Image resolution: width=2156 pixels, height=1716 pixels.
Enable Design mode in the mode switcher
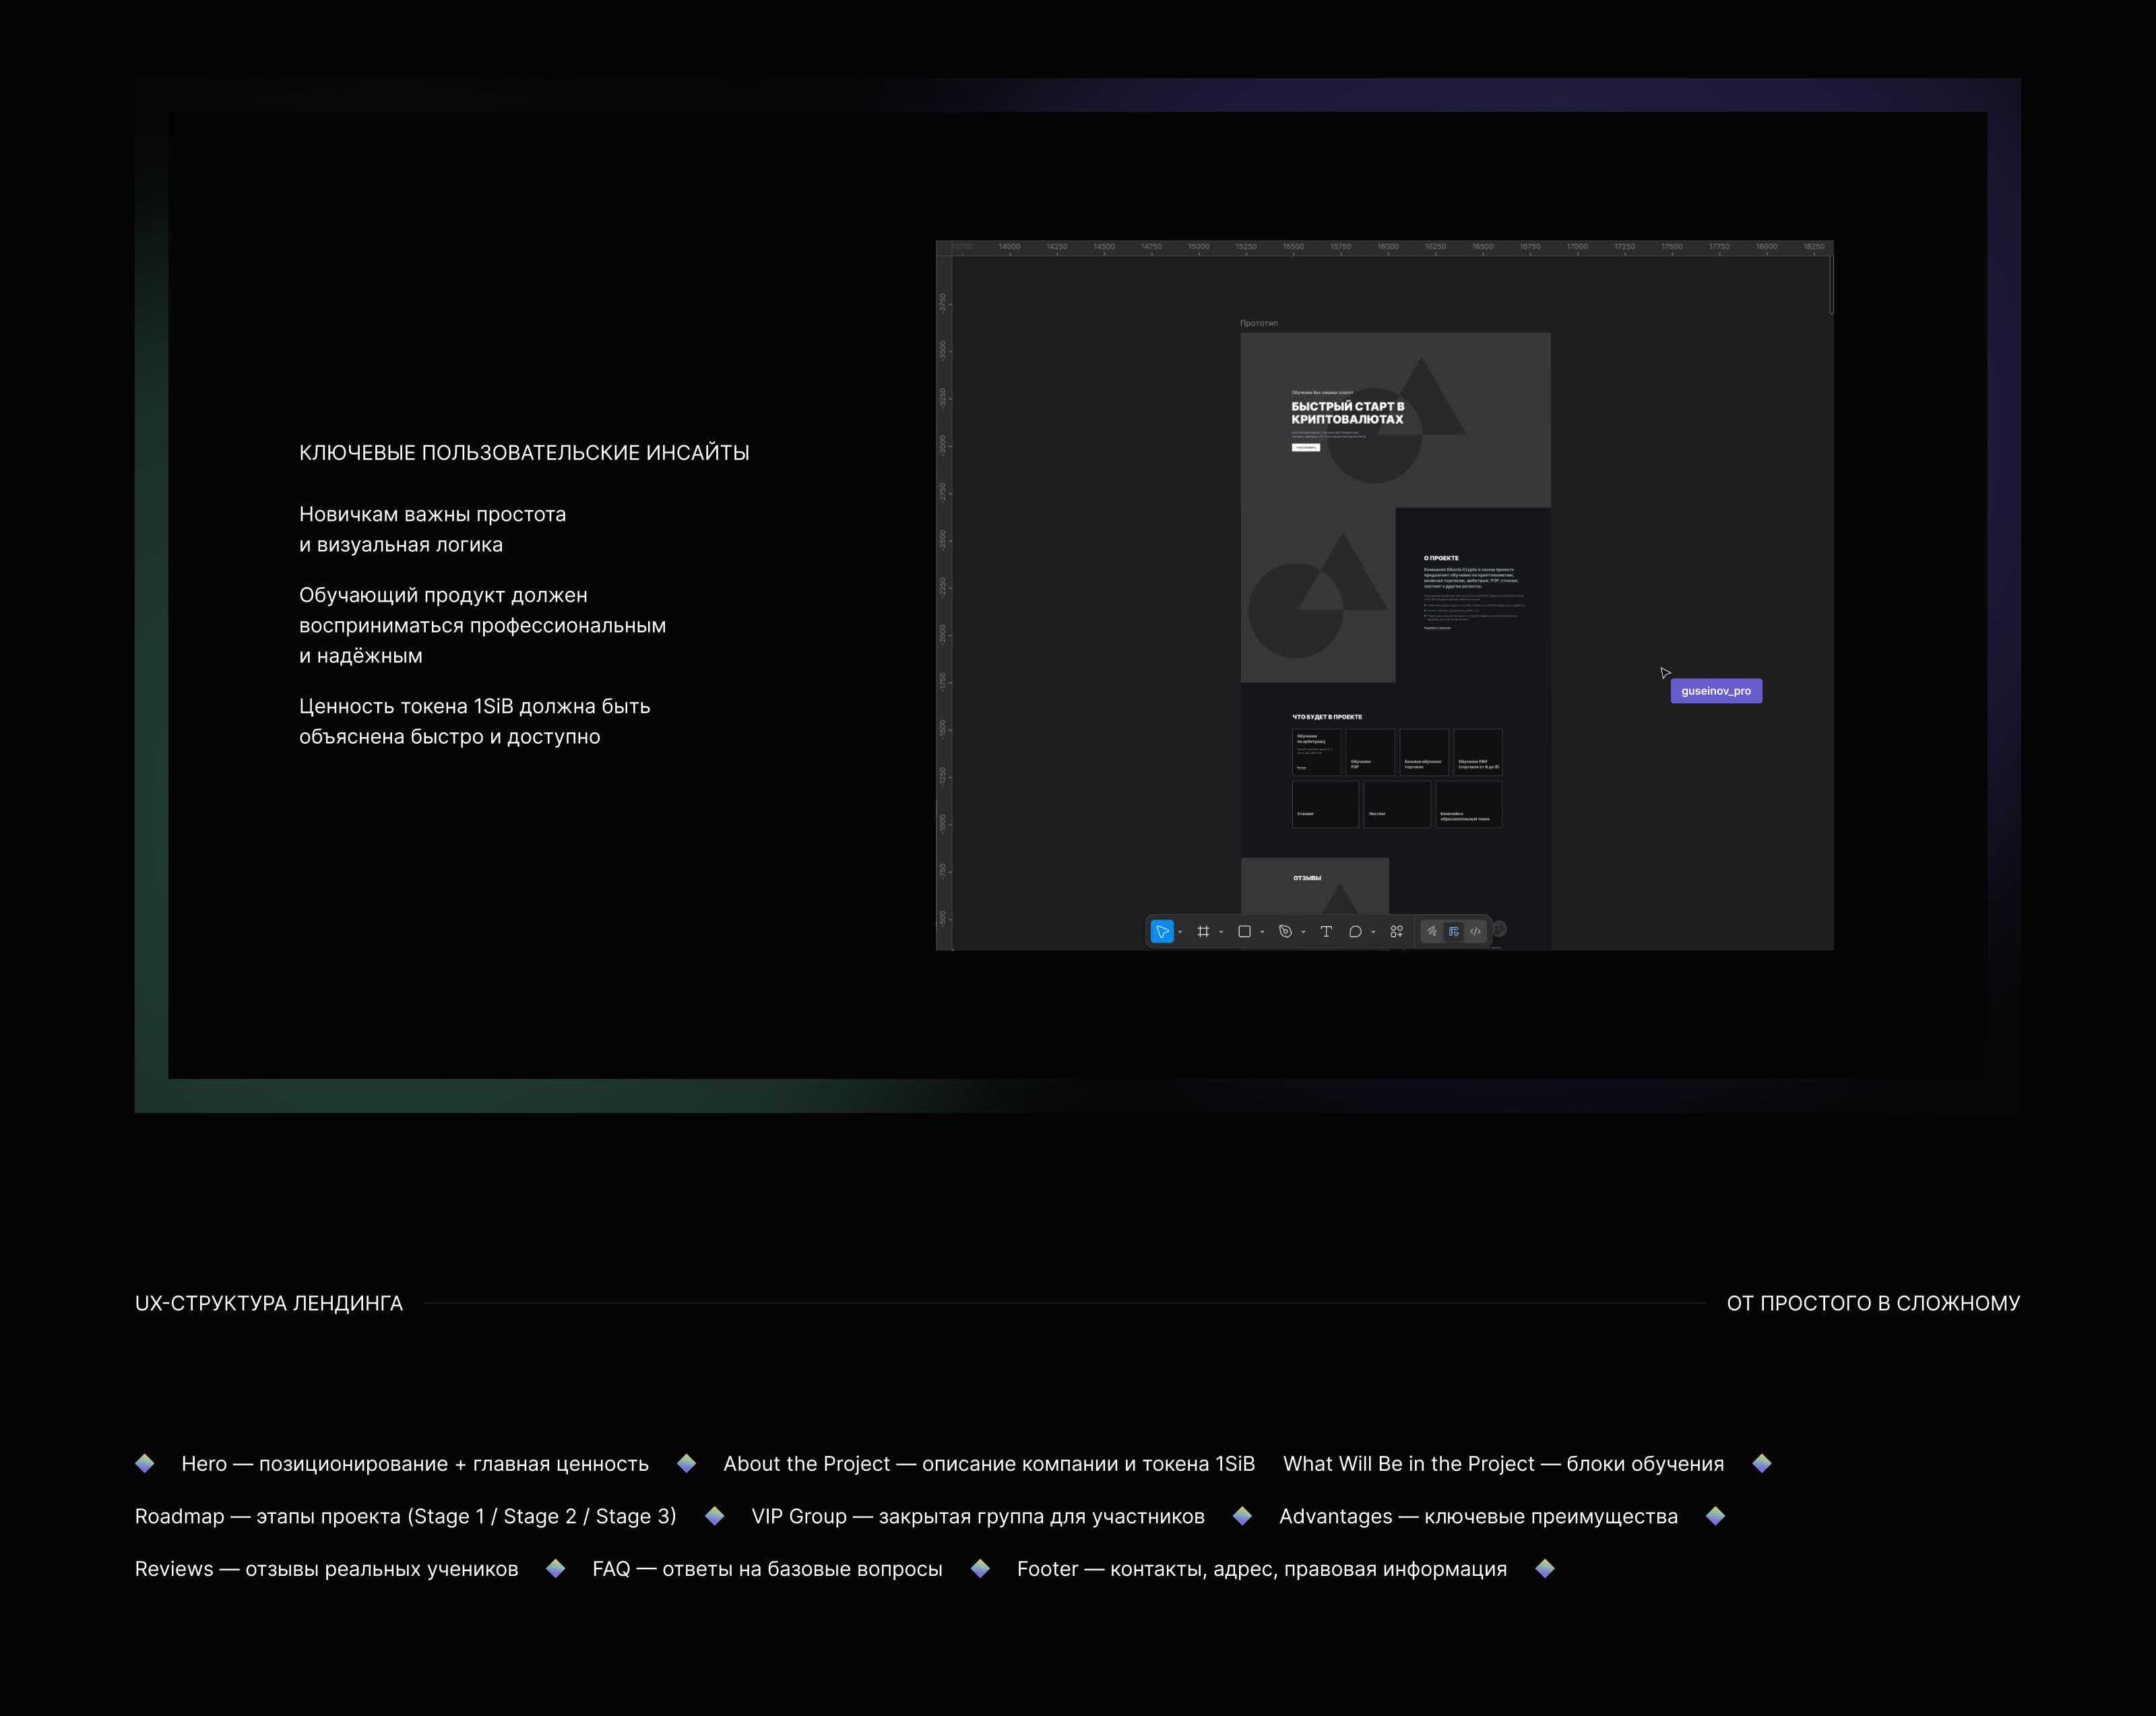click(x=1454, y=932)
